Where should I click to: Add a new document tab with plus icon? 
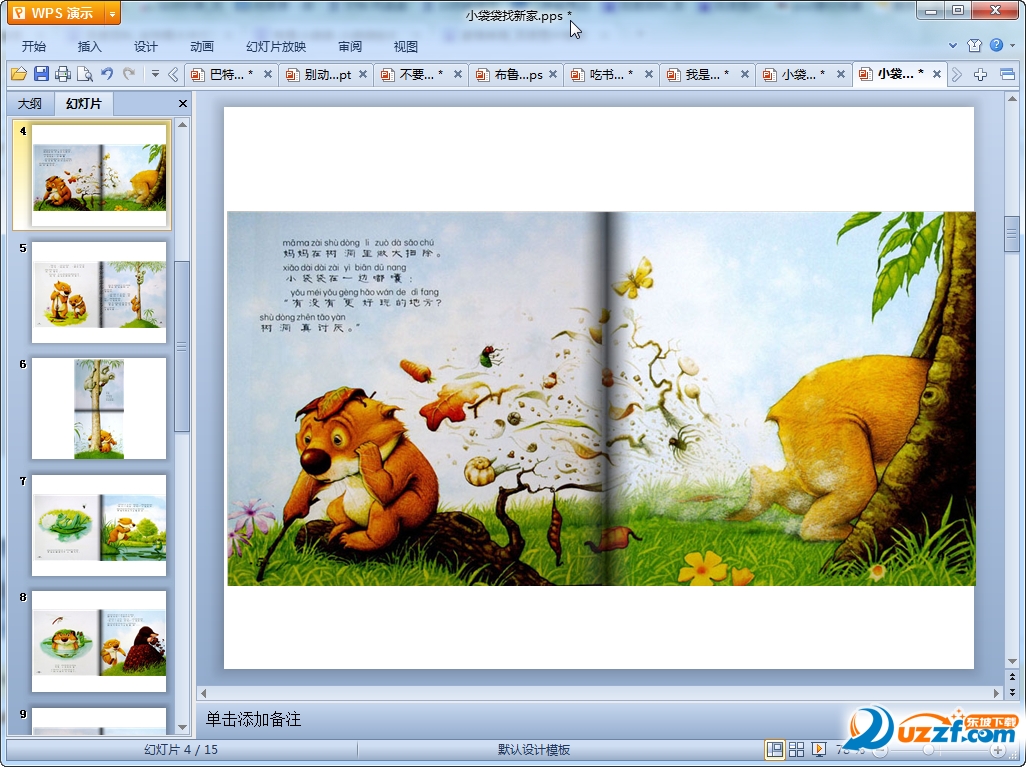click(980, 75)
